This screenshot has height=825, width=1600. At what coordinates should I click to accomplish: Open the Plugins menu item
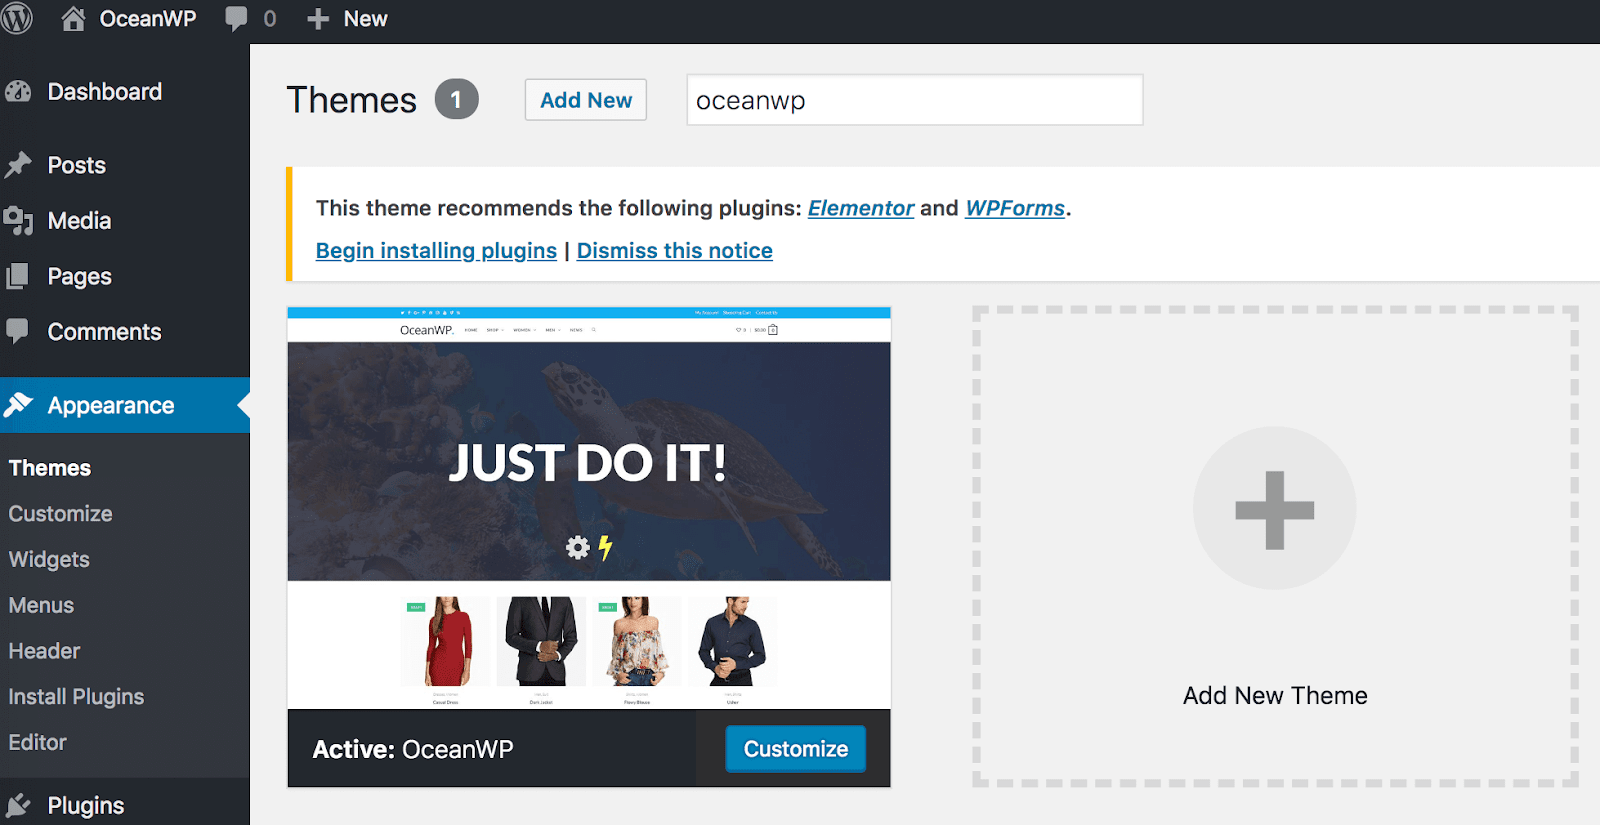coord(86,806)
